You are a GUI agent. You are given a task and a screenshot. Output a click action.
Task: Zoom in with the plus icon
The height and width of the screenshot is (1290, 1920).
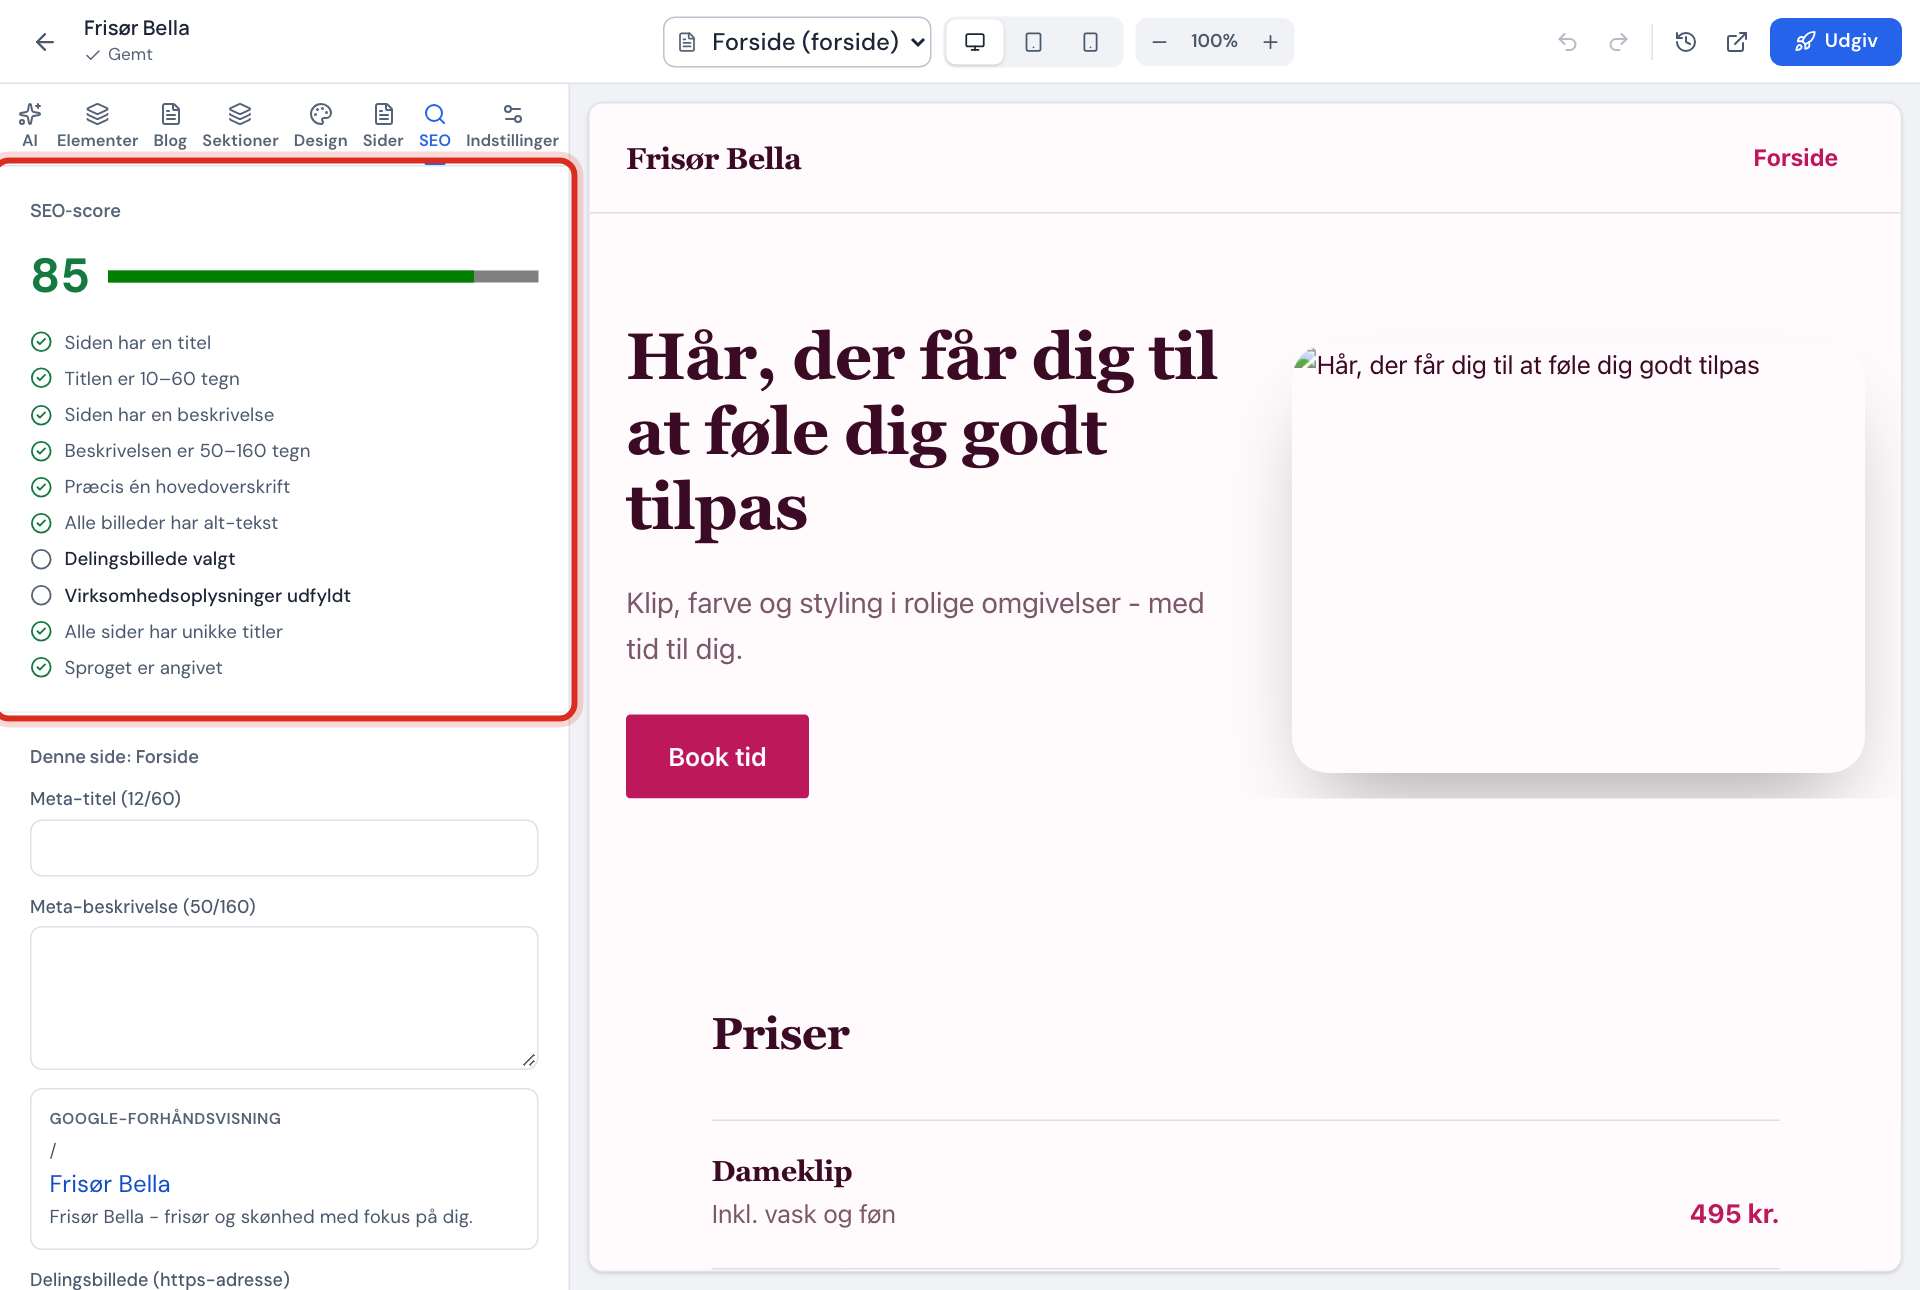pyautogui.click(x=1270, y=42)
